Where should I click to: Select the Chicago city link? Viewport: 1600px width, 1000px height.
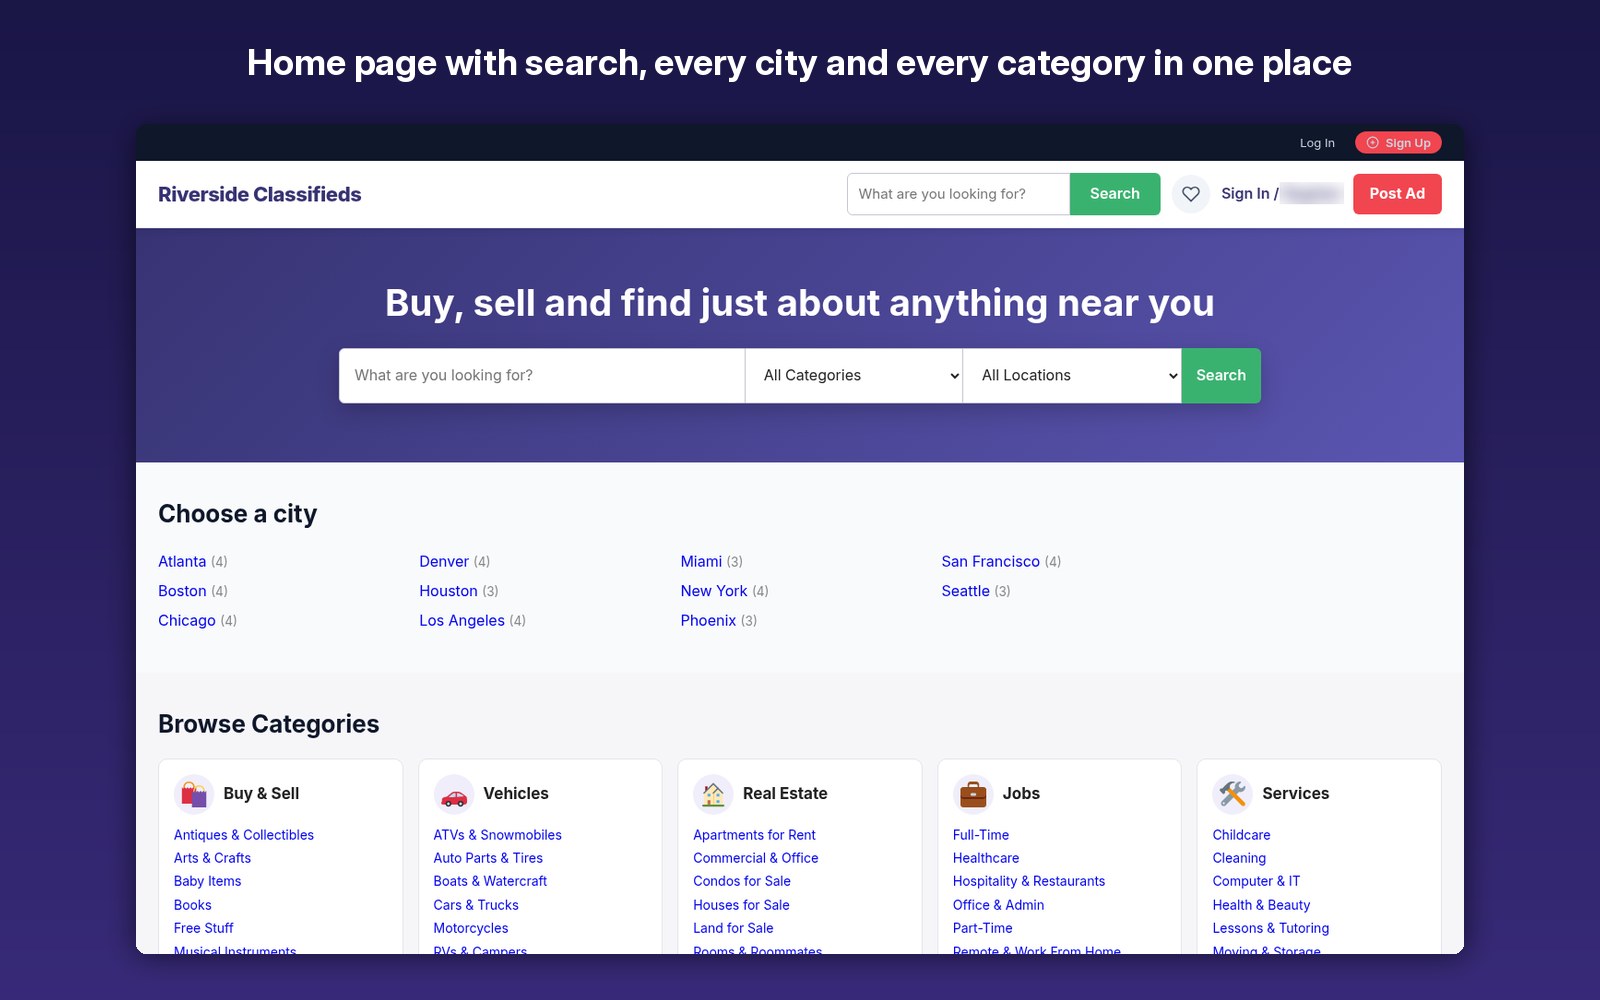point(187,621)
